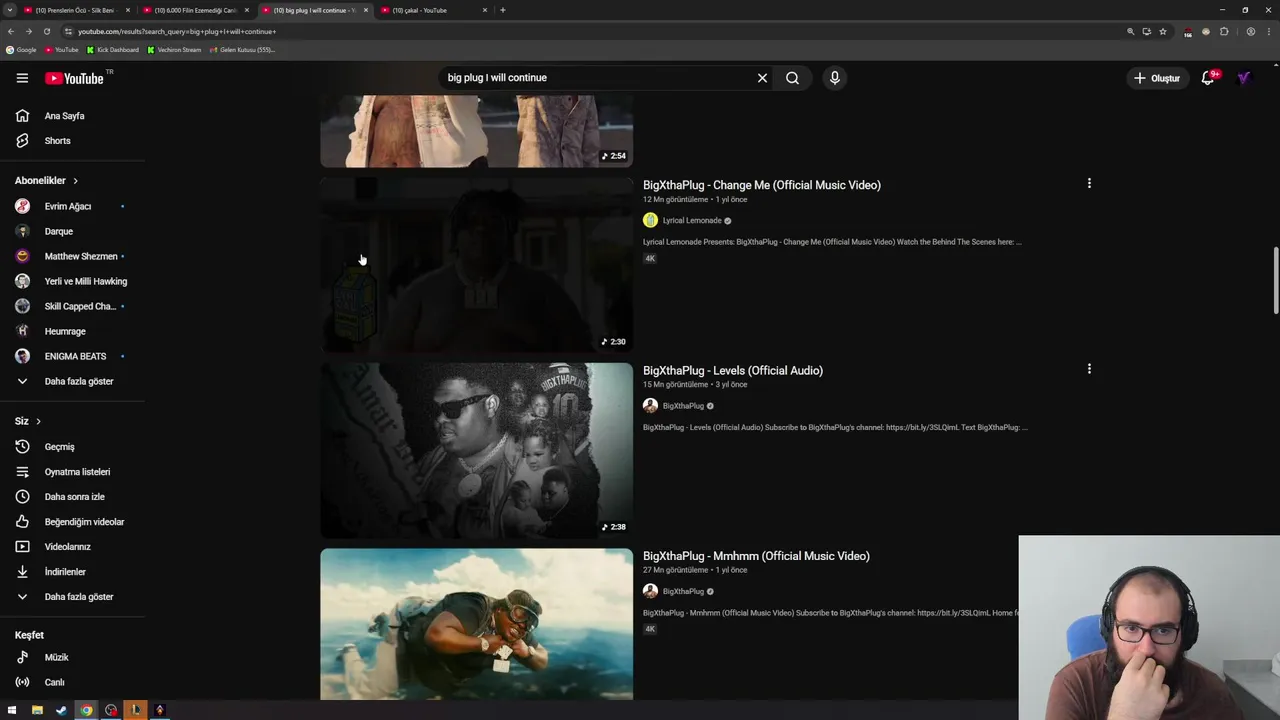Viewport: 1280px width, 720px height.
Task: Bookmark this page with the star icon
Action: [x=1163, y=31]
